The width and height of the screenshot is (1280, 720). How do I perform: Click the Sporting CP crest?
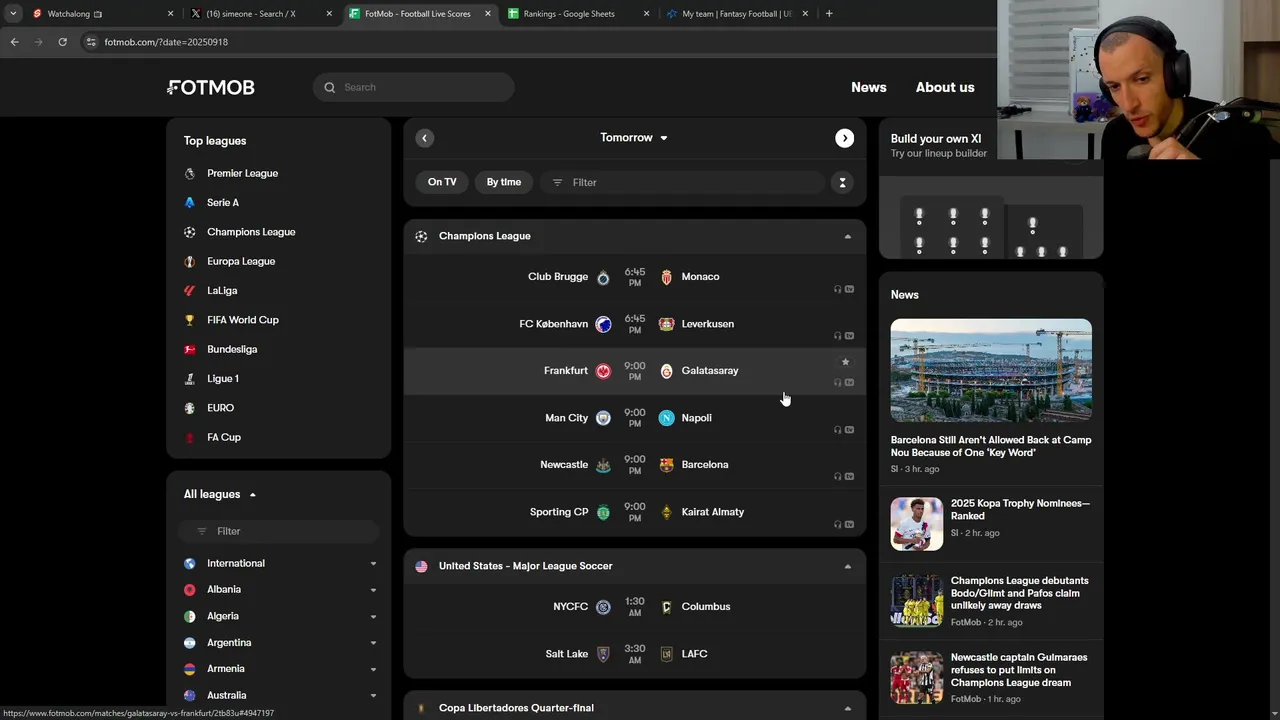tap(603, 512)
